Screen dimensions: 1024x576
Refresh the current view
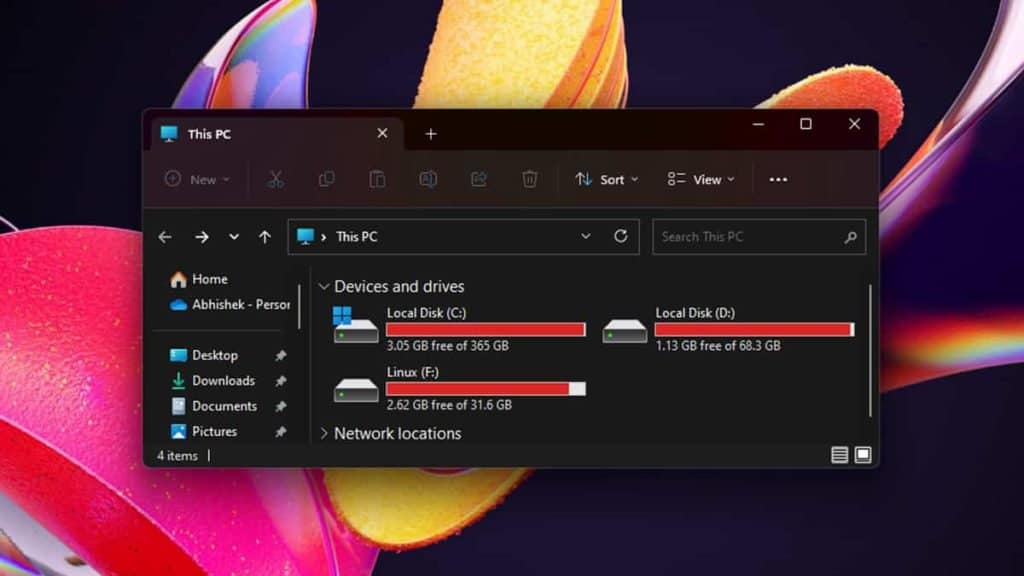click(620, 236)
